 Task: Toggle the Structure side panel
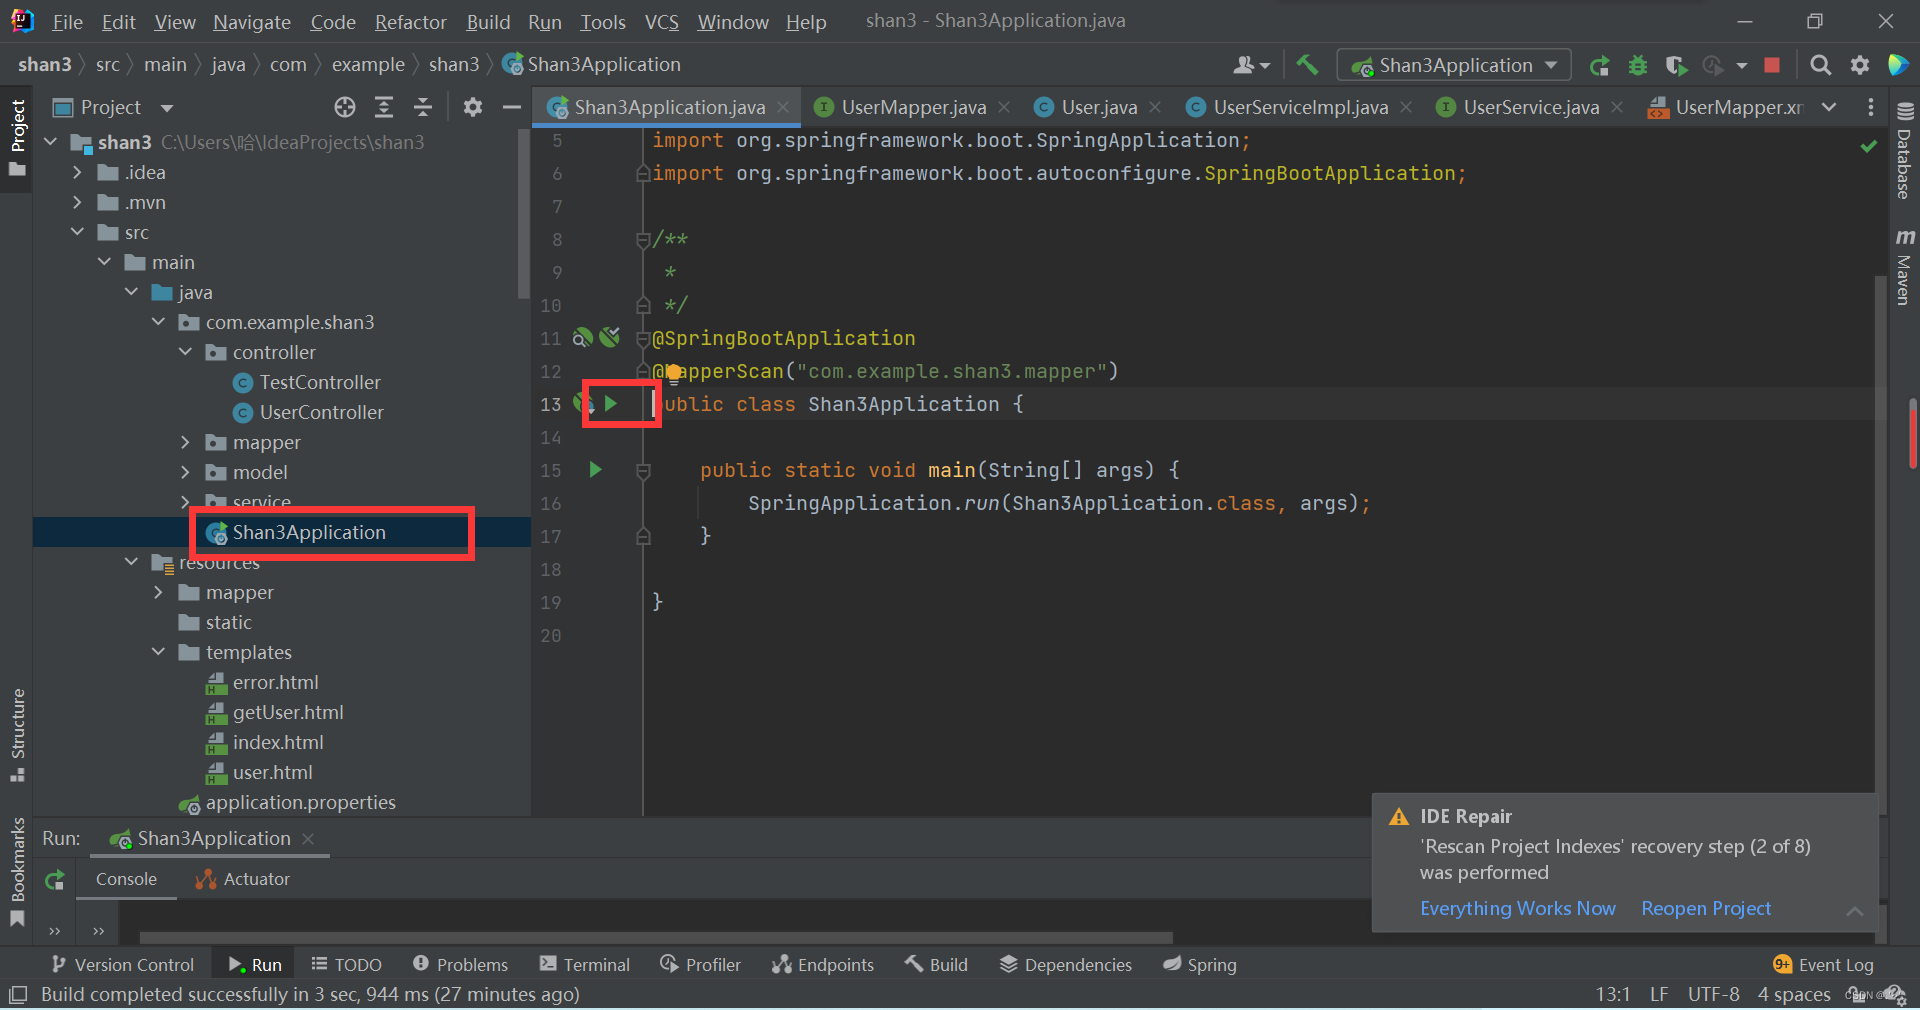(17, 735)
